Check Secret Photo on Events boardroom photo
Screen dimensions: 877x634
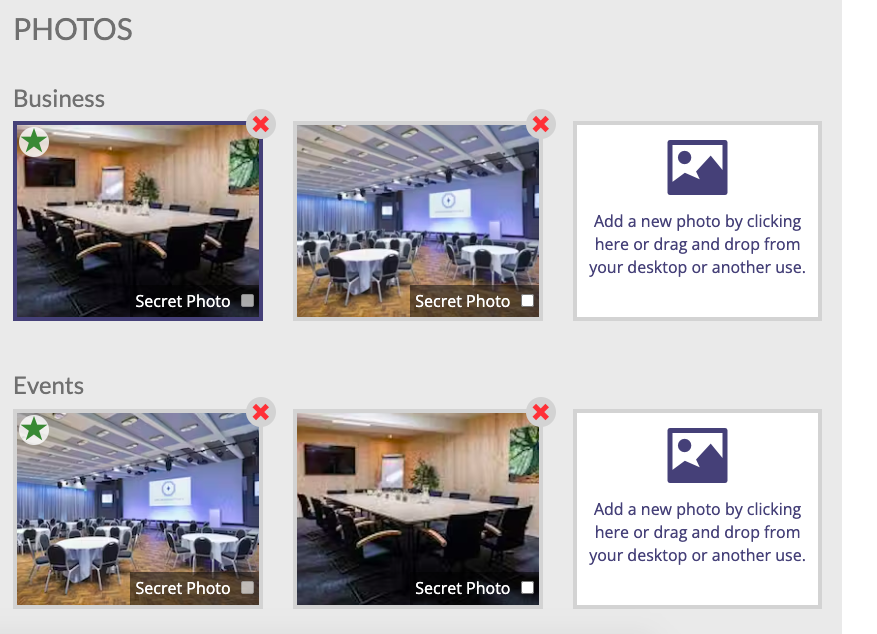point(527,588)
